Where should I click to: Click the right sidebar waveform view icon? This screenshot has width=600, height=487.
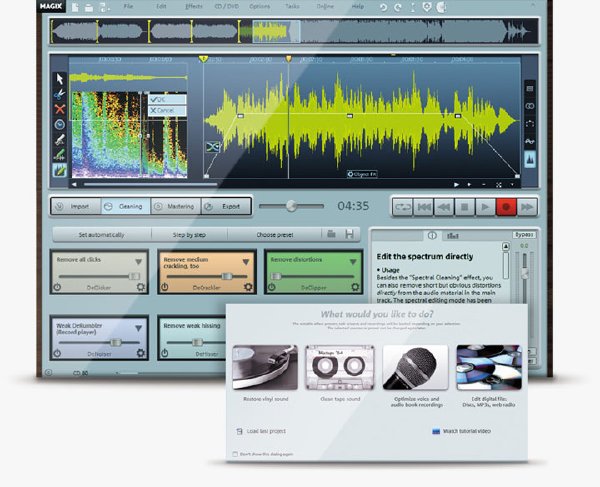click(530, 160)
